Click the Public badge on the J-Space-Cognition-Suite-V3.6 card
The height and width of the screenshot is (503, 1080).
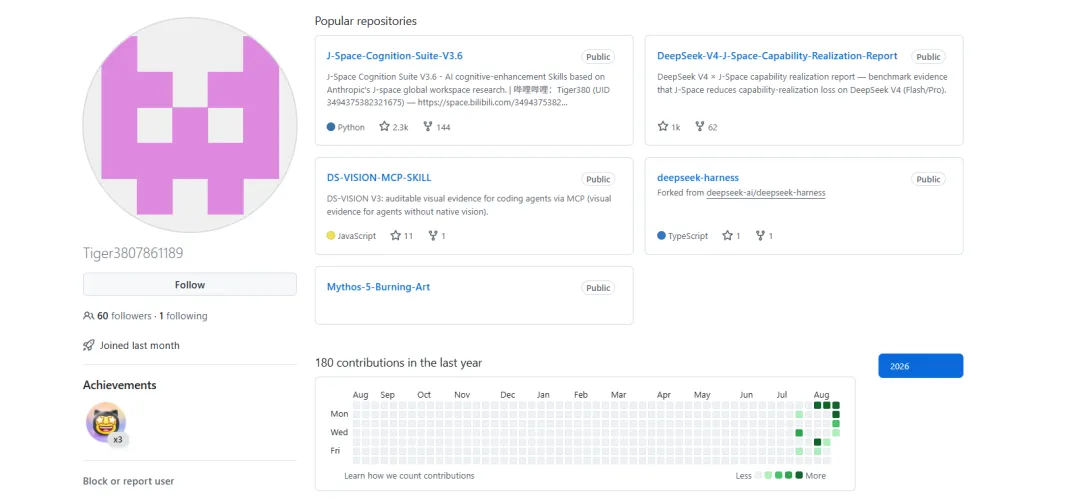[598, 57]
